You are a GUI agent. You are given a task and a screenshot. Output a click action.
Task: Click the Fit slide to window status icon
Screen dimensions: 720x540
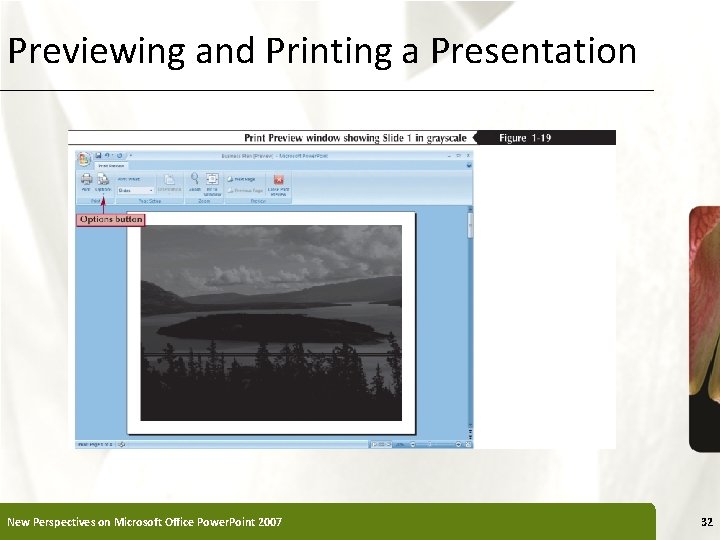pos(468,444)
